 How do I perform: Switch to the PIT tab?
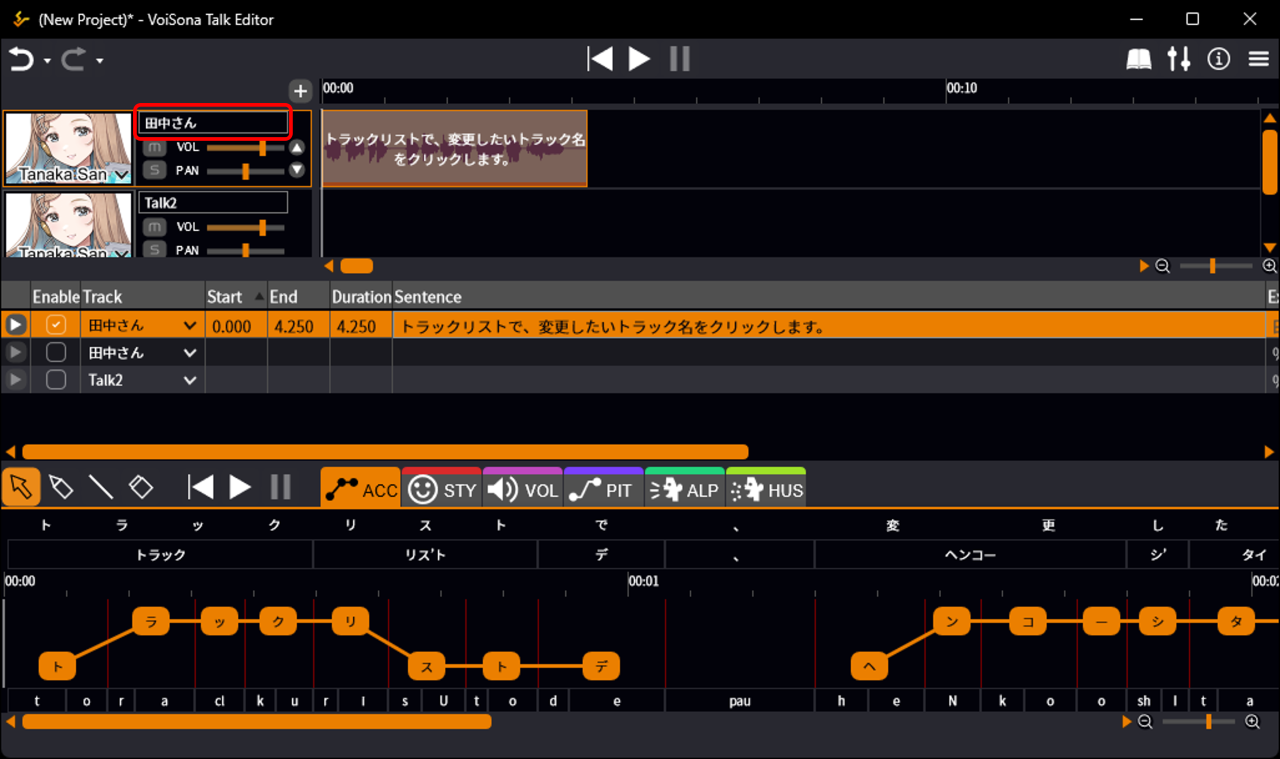point(603,490)
